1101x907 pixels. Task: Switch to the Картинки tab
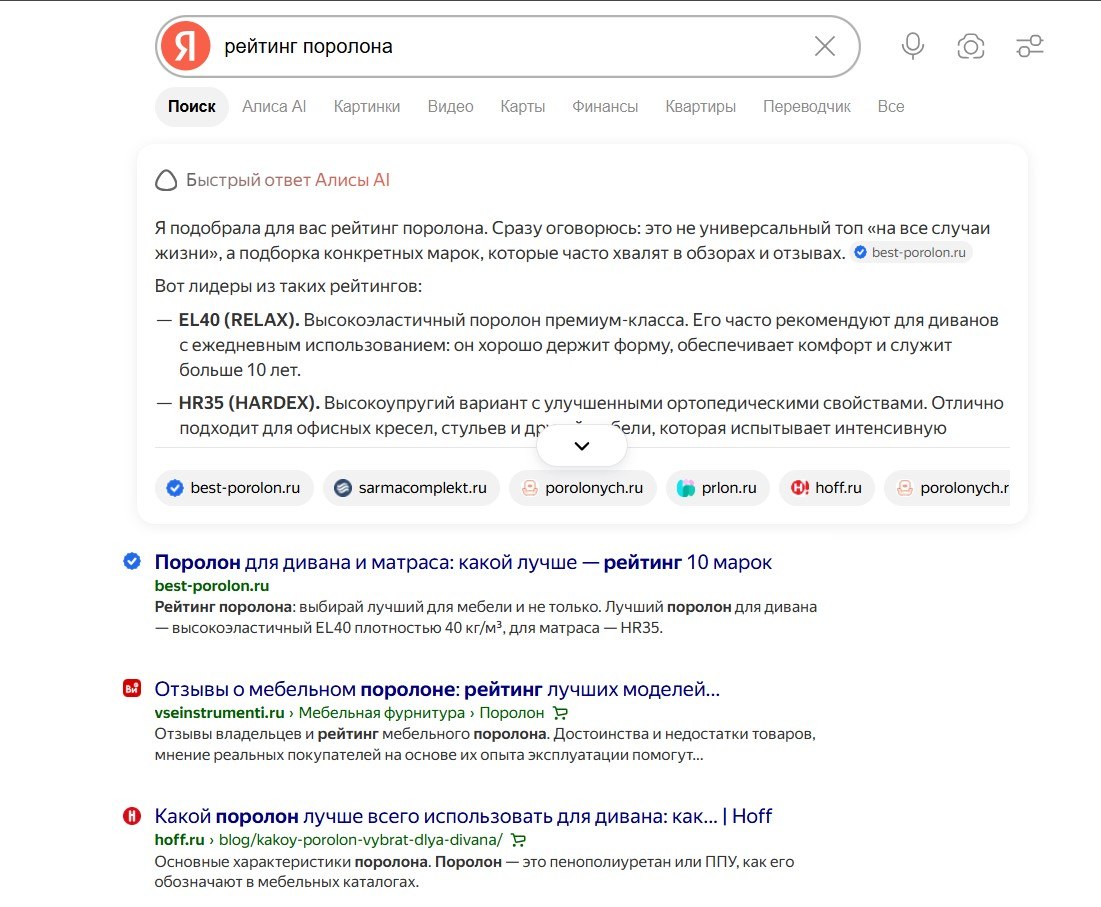coord(367,107)
